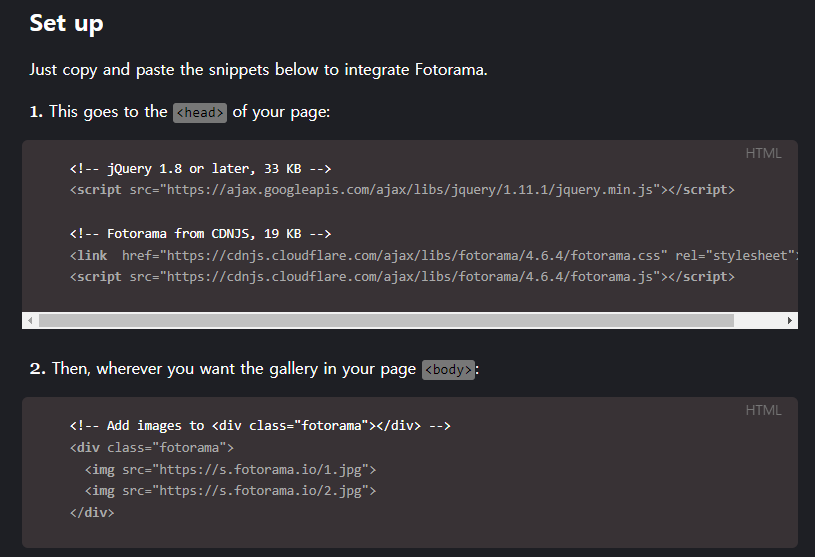Click the horizontal scrollbar thumb
Screen dimensions: 815x557
[386, 321]
